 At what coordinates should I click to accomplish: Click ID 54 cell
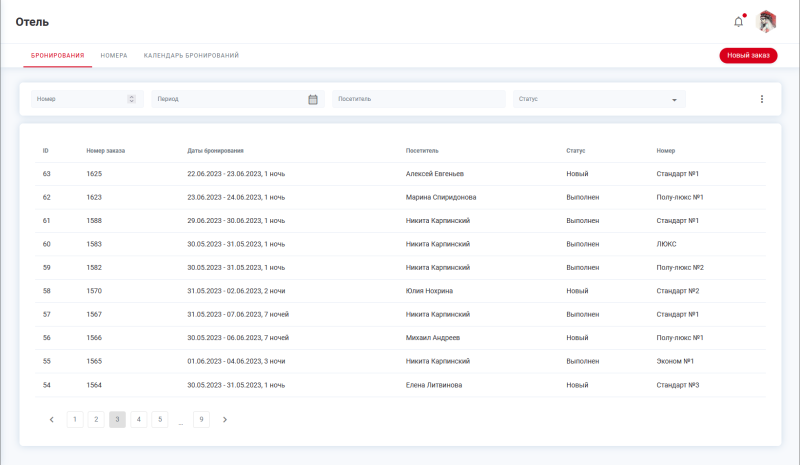pyautogui.click(x=46, y=385)
